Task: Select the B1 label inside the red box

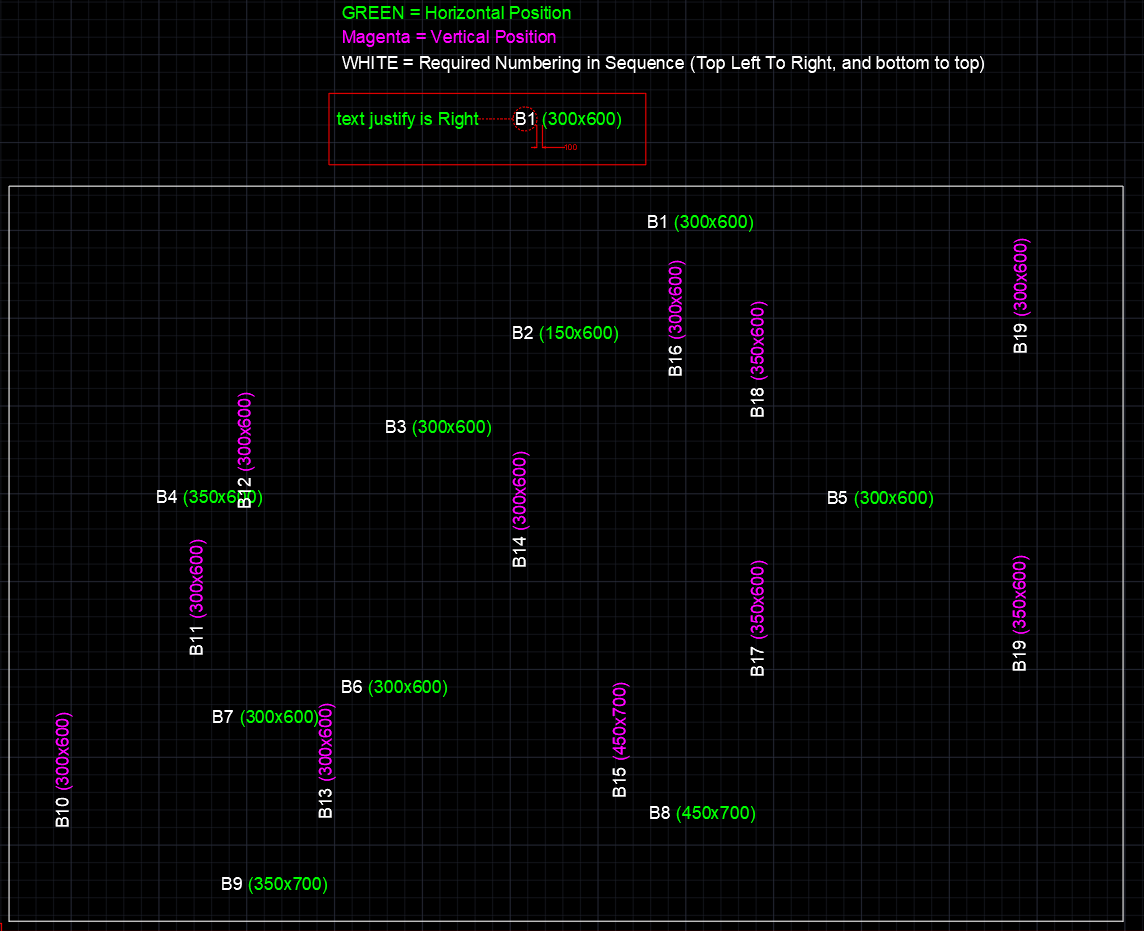Action: pyautogui.click(x=525, y=119)
